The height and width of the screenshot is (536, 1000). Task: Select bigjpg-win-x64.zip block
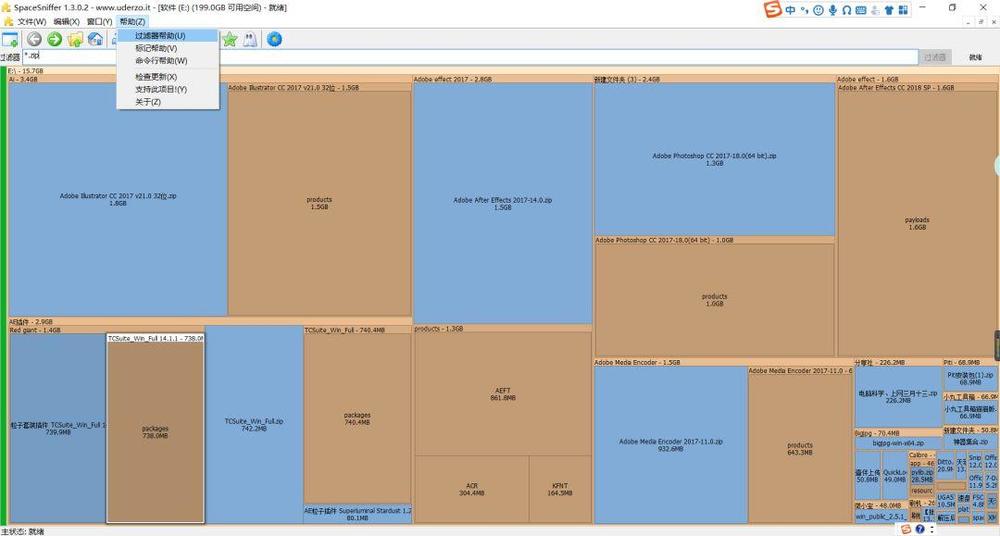pyautogui.click(x=898, y=443)
